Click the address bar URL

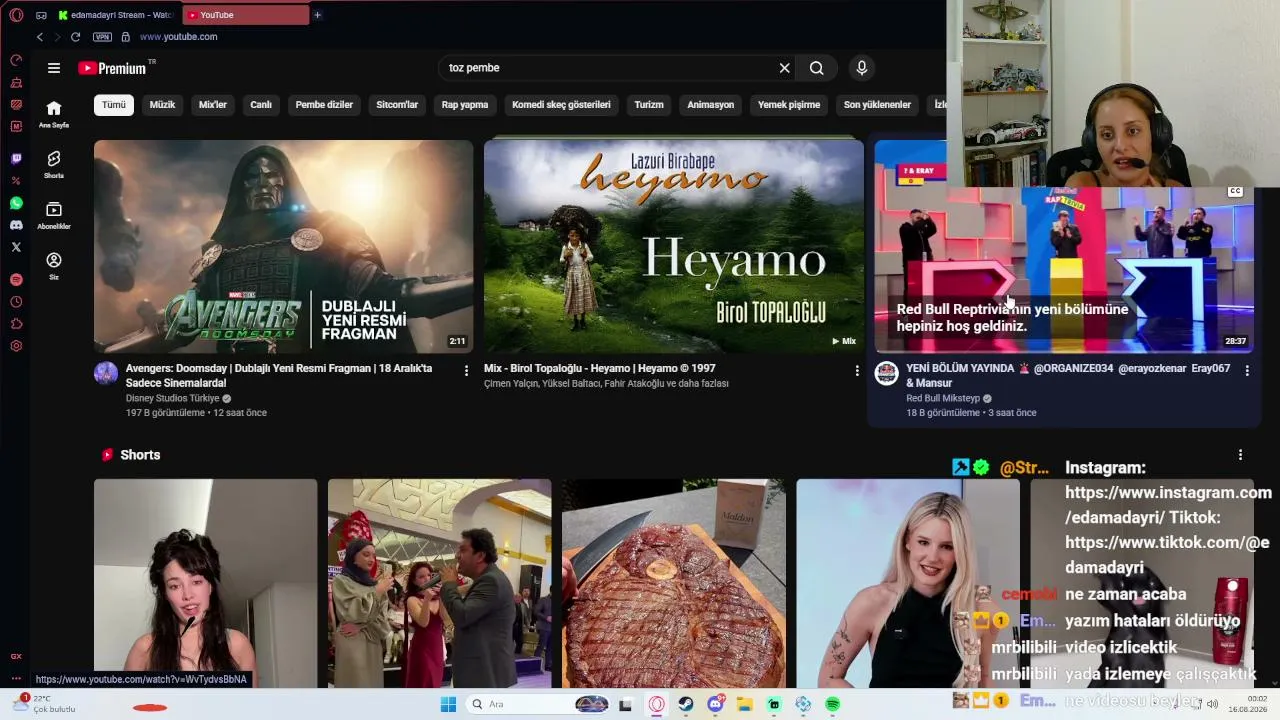pyautogui.click(x=178, y=37)
